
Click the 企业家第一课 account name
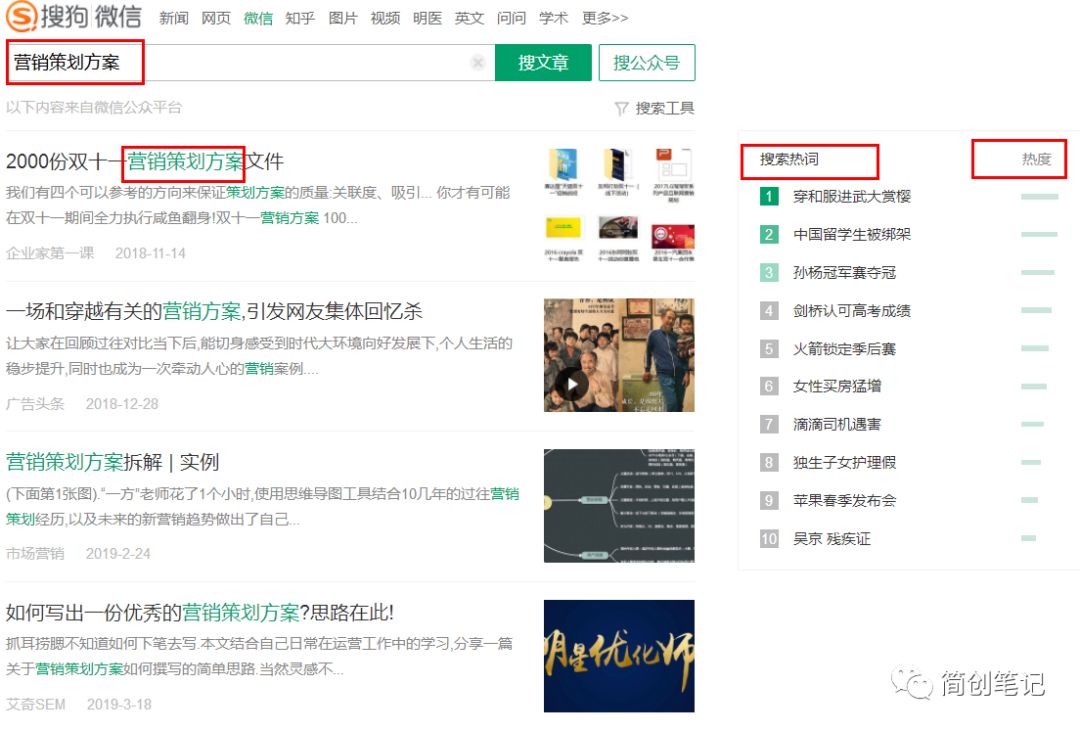tap(50, 253)
